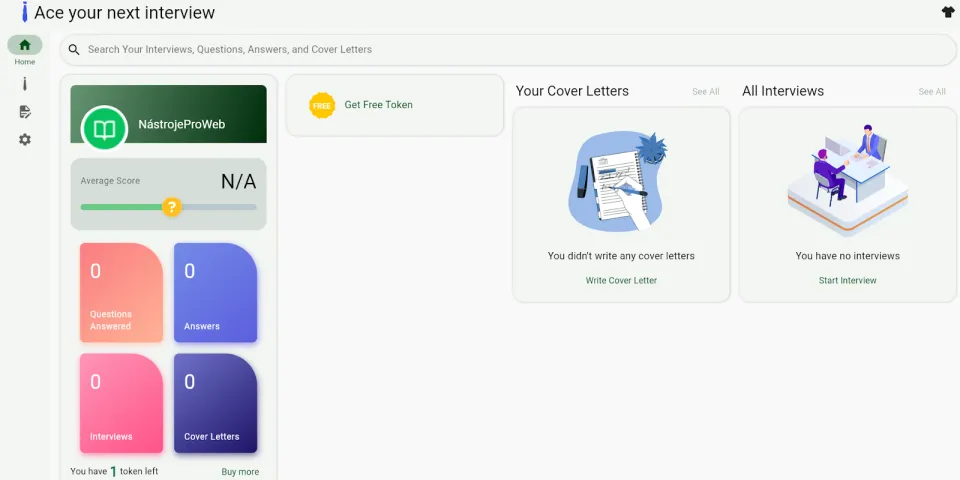Click the Average Score progress bar
The image size is (960, 480).
click(168, 207)
